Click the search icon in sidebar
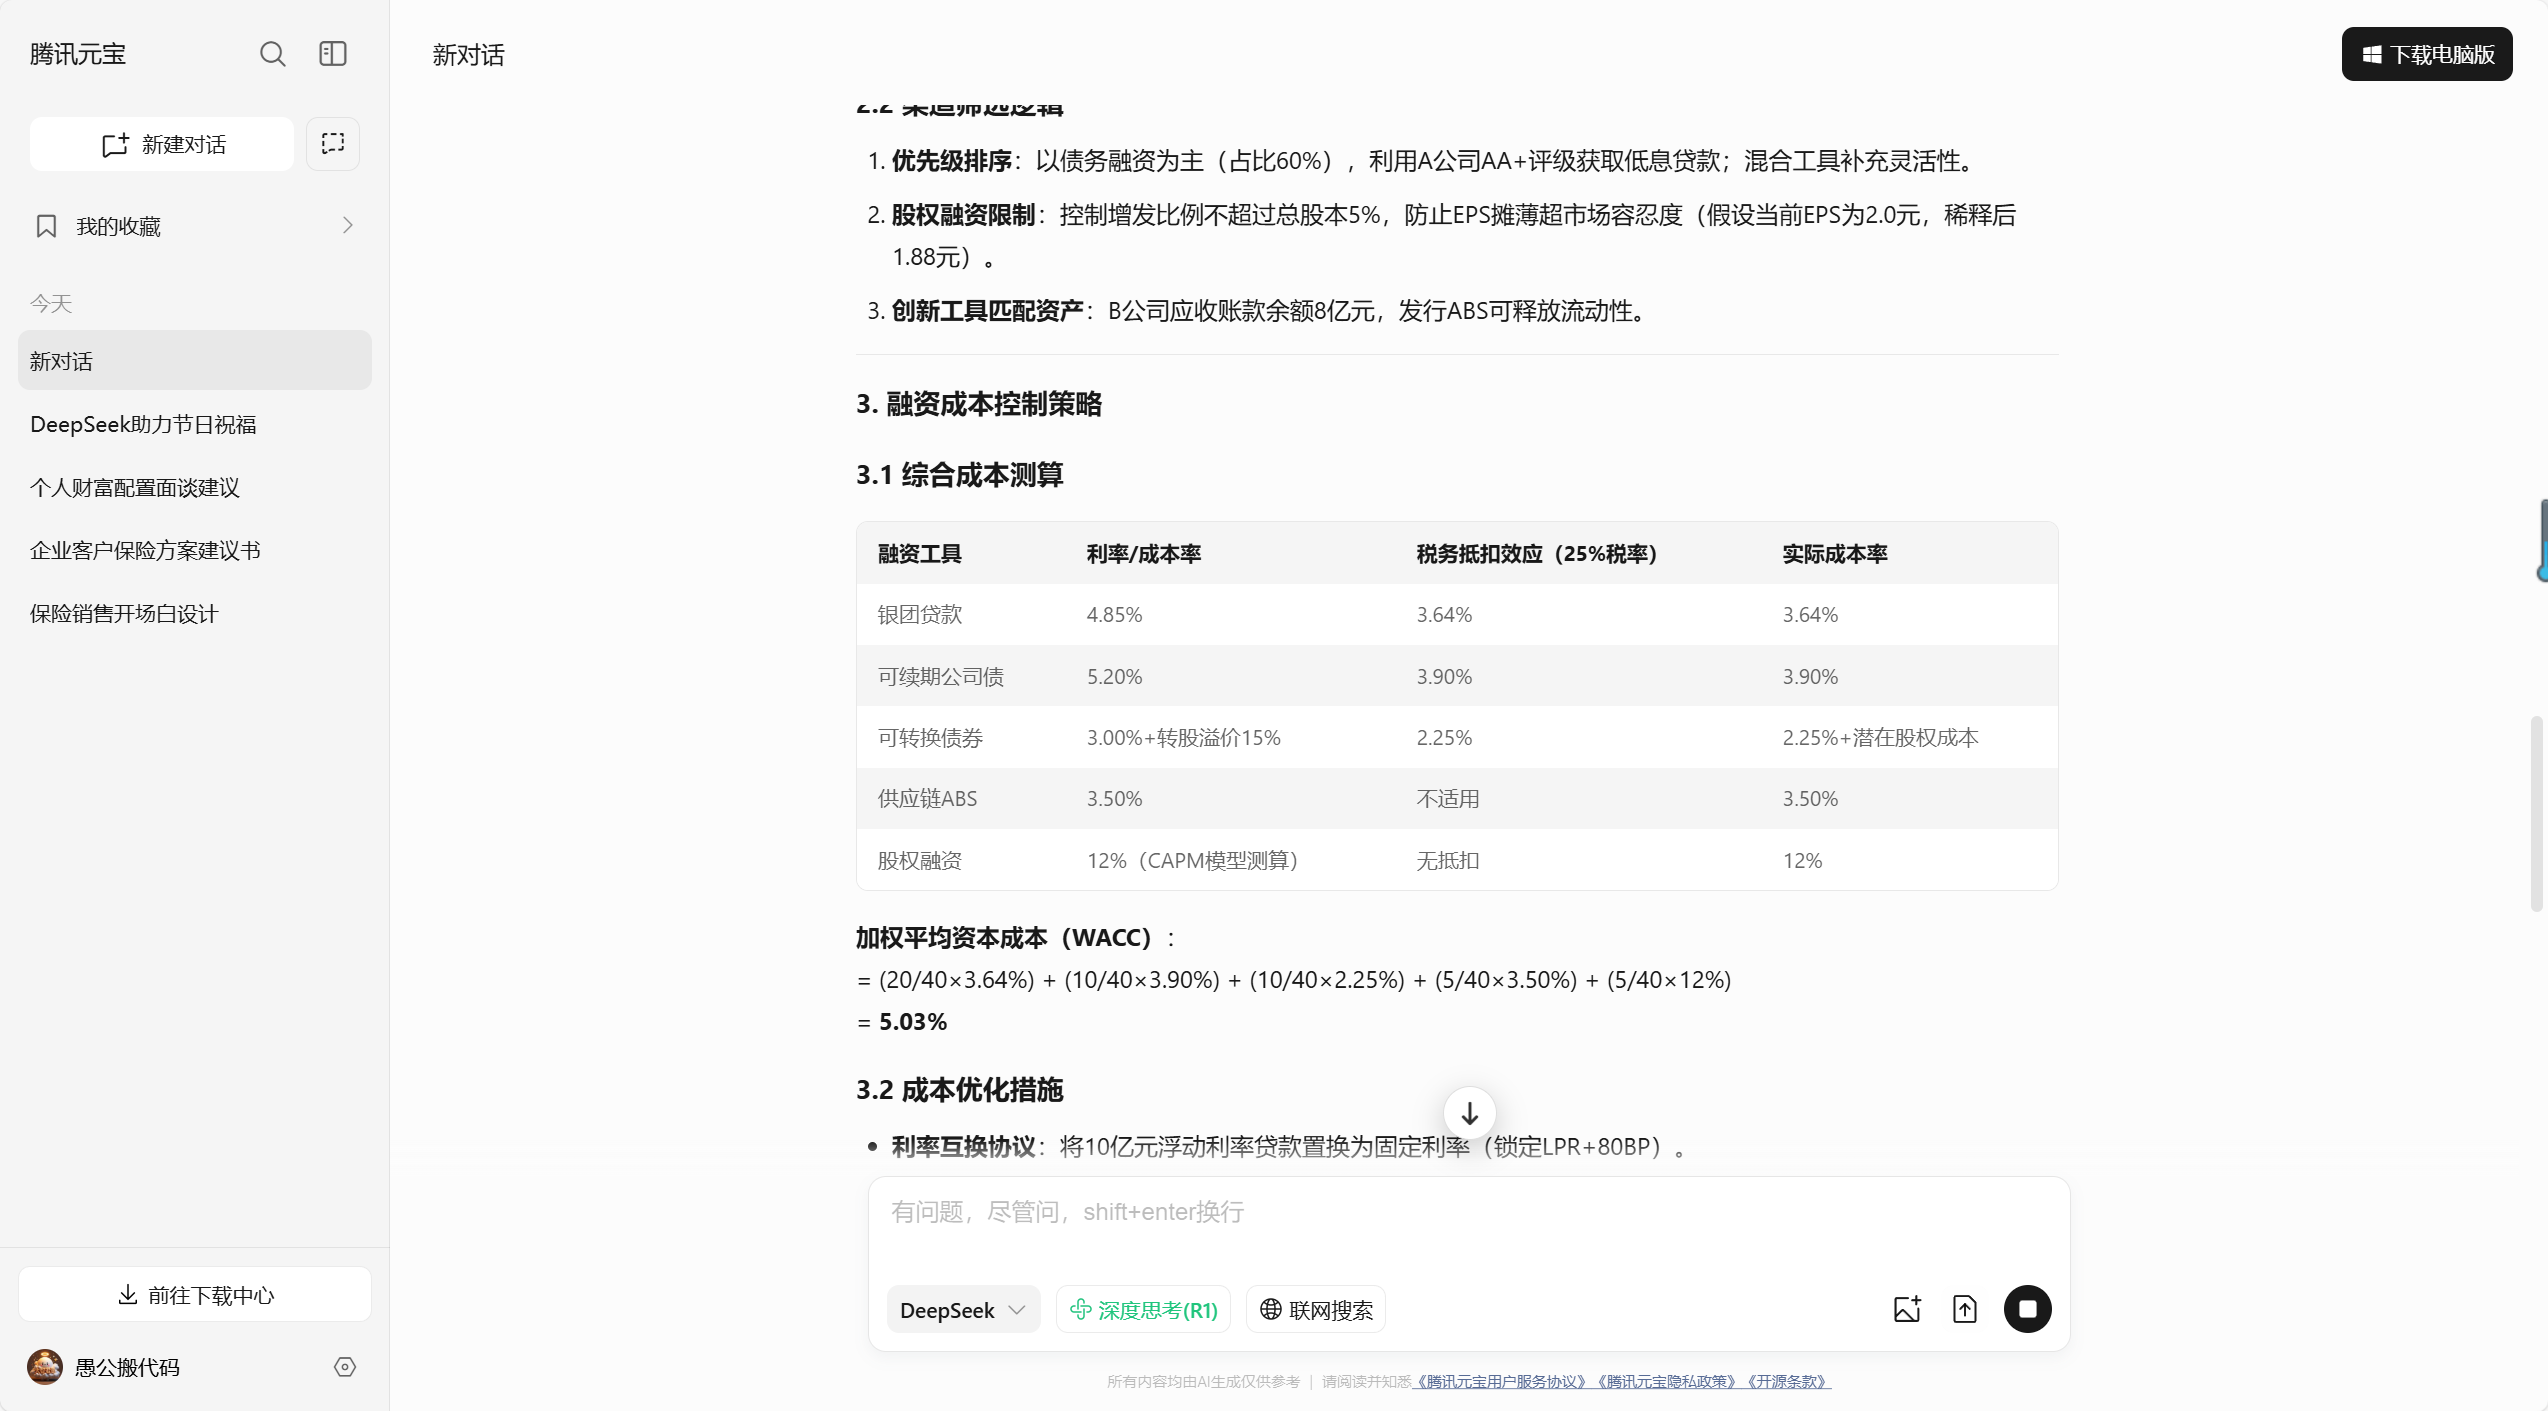The image size is (2548, 1411). pos(272,54)
